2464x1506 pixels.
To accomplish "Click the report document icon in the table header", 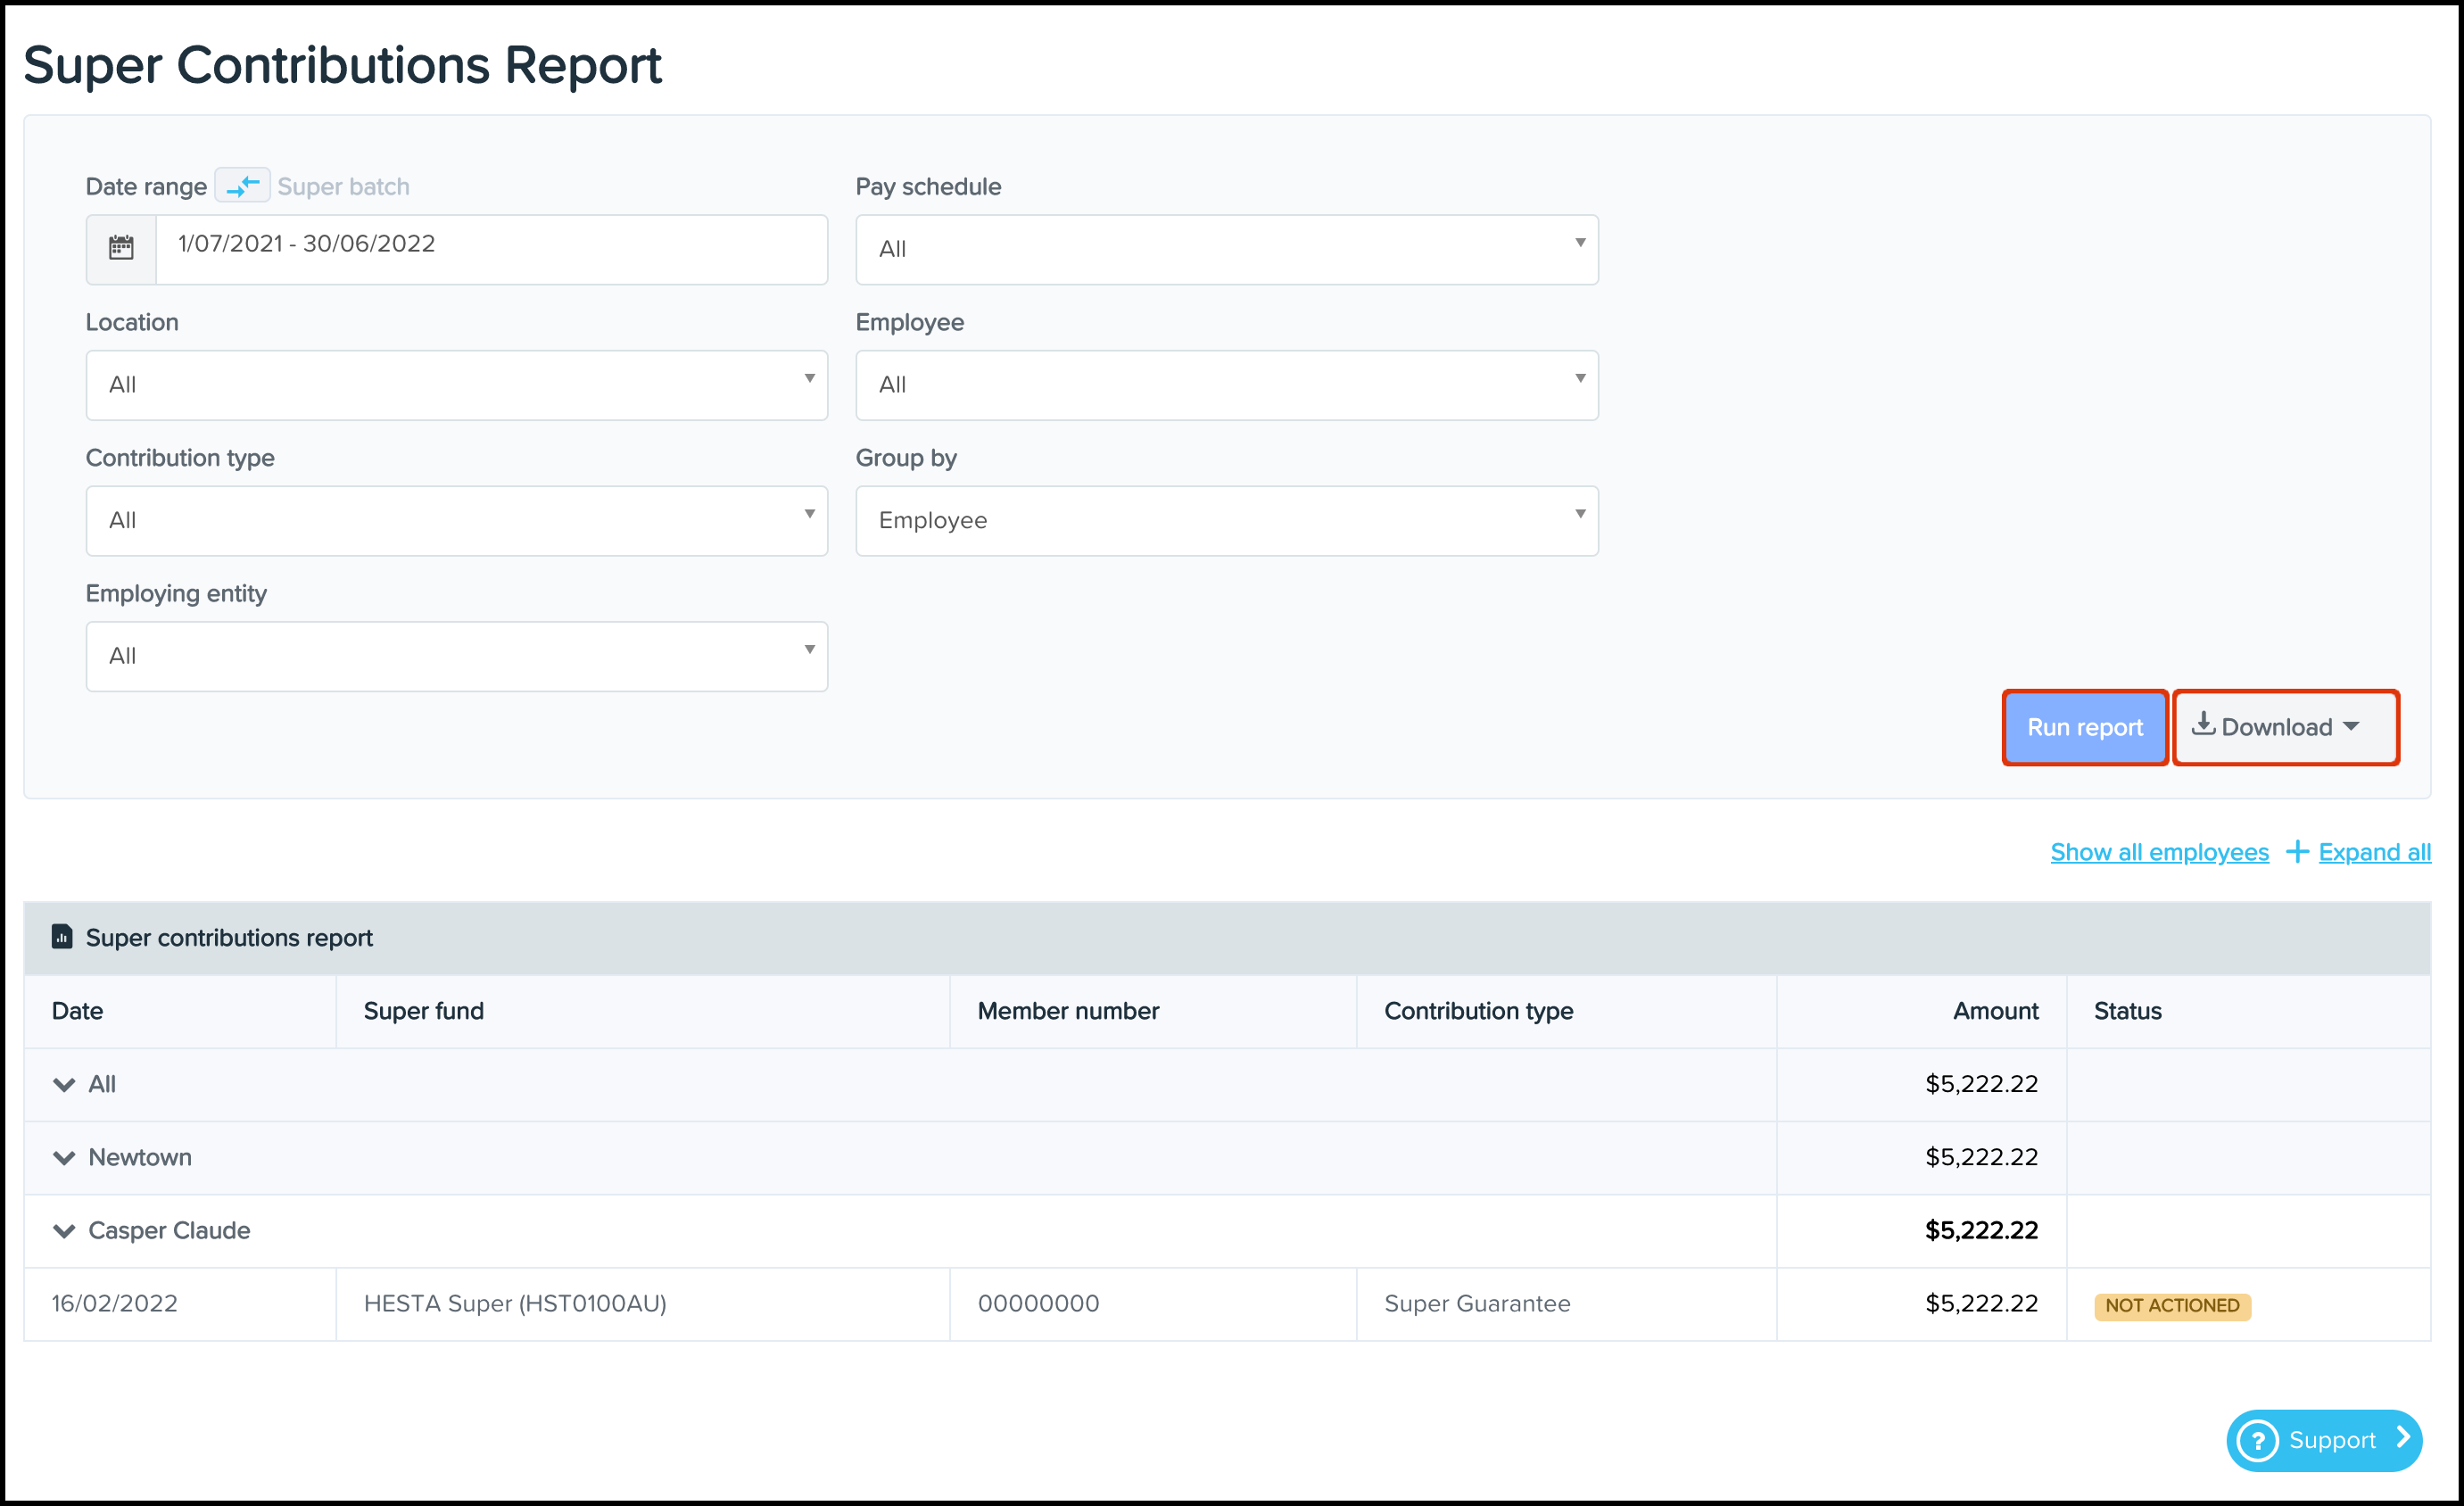I will tap(62, 937).
